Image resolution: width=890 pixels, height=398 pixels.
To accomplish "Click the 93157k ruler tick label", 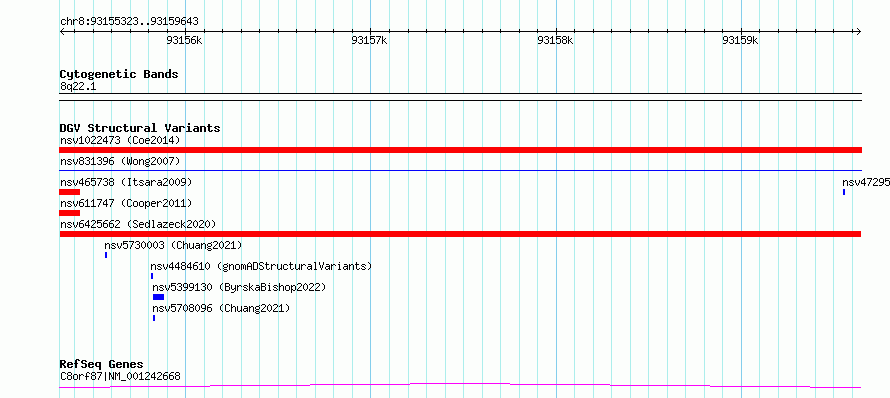I will 370,40.
